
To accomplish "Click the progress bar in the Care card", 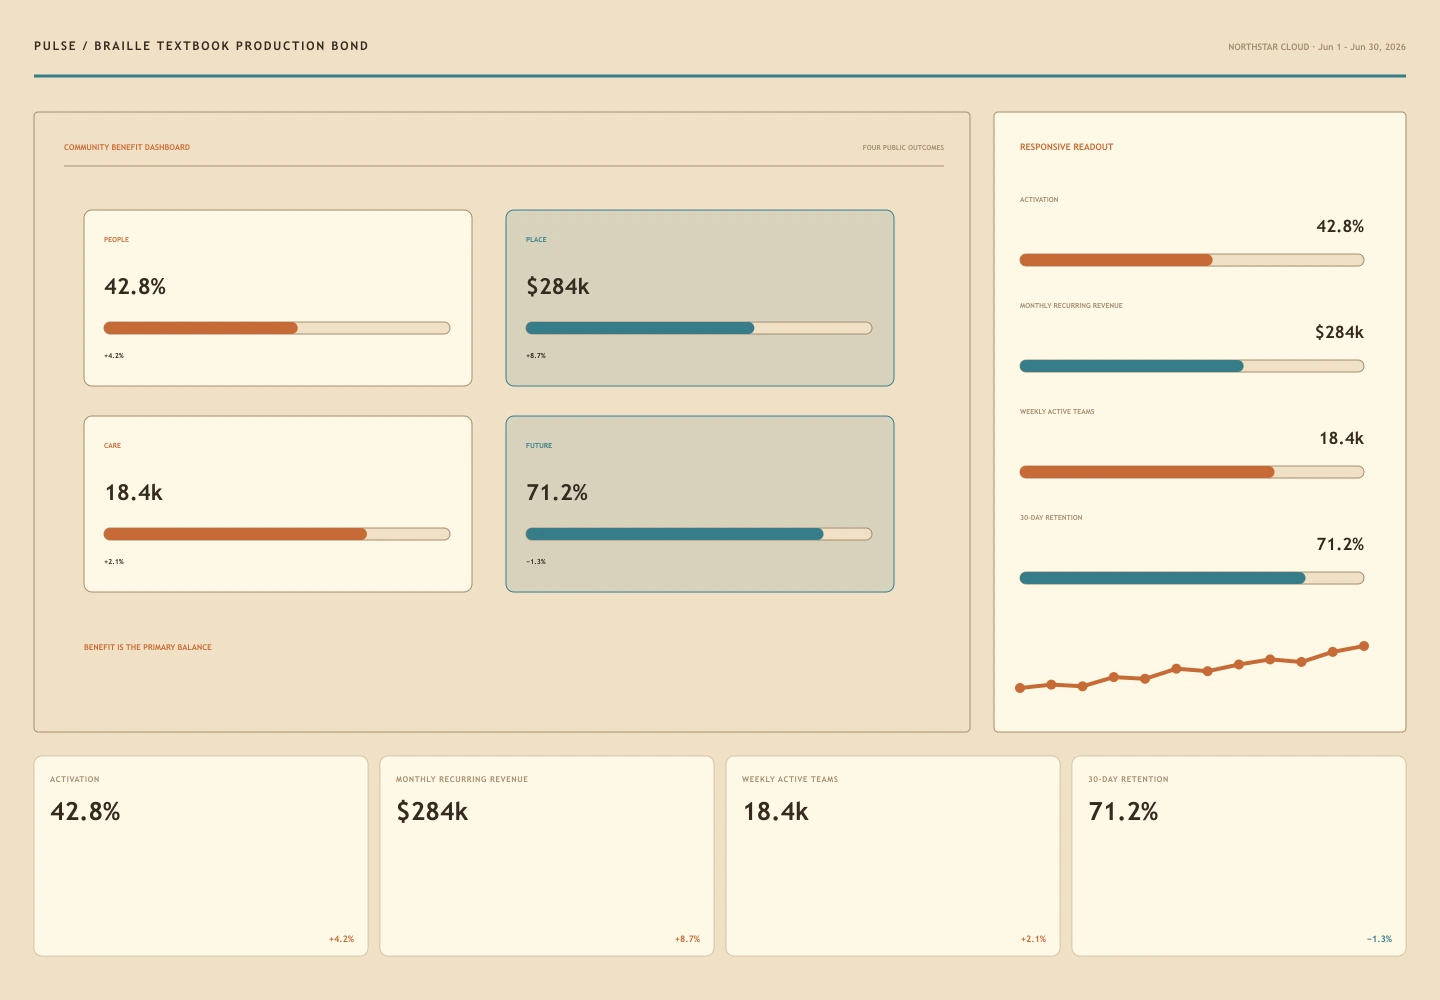I will [277, 534].
